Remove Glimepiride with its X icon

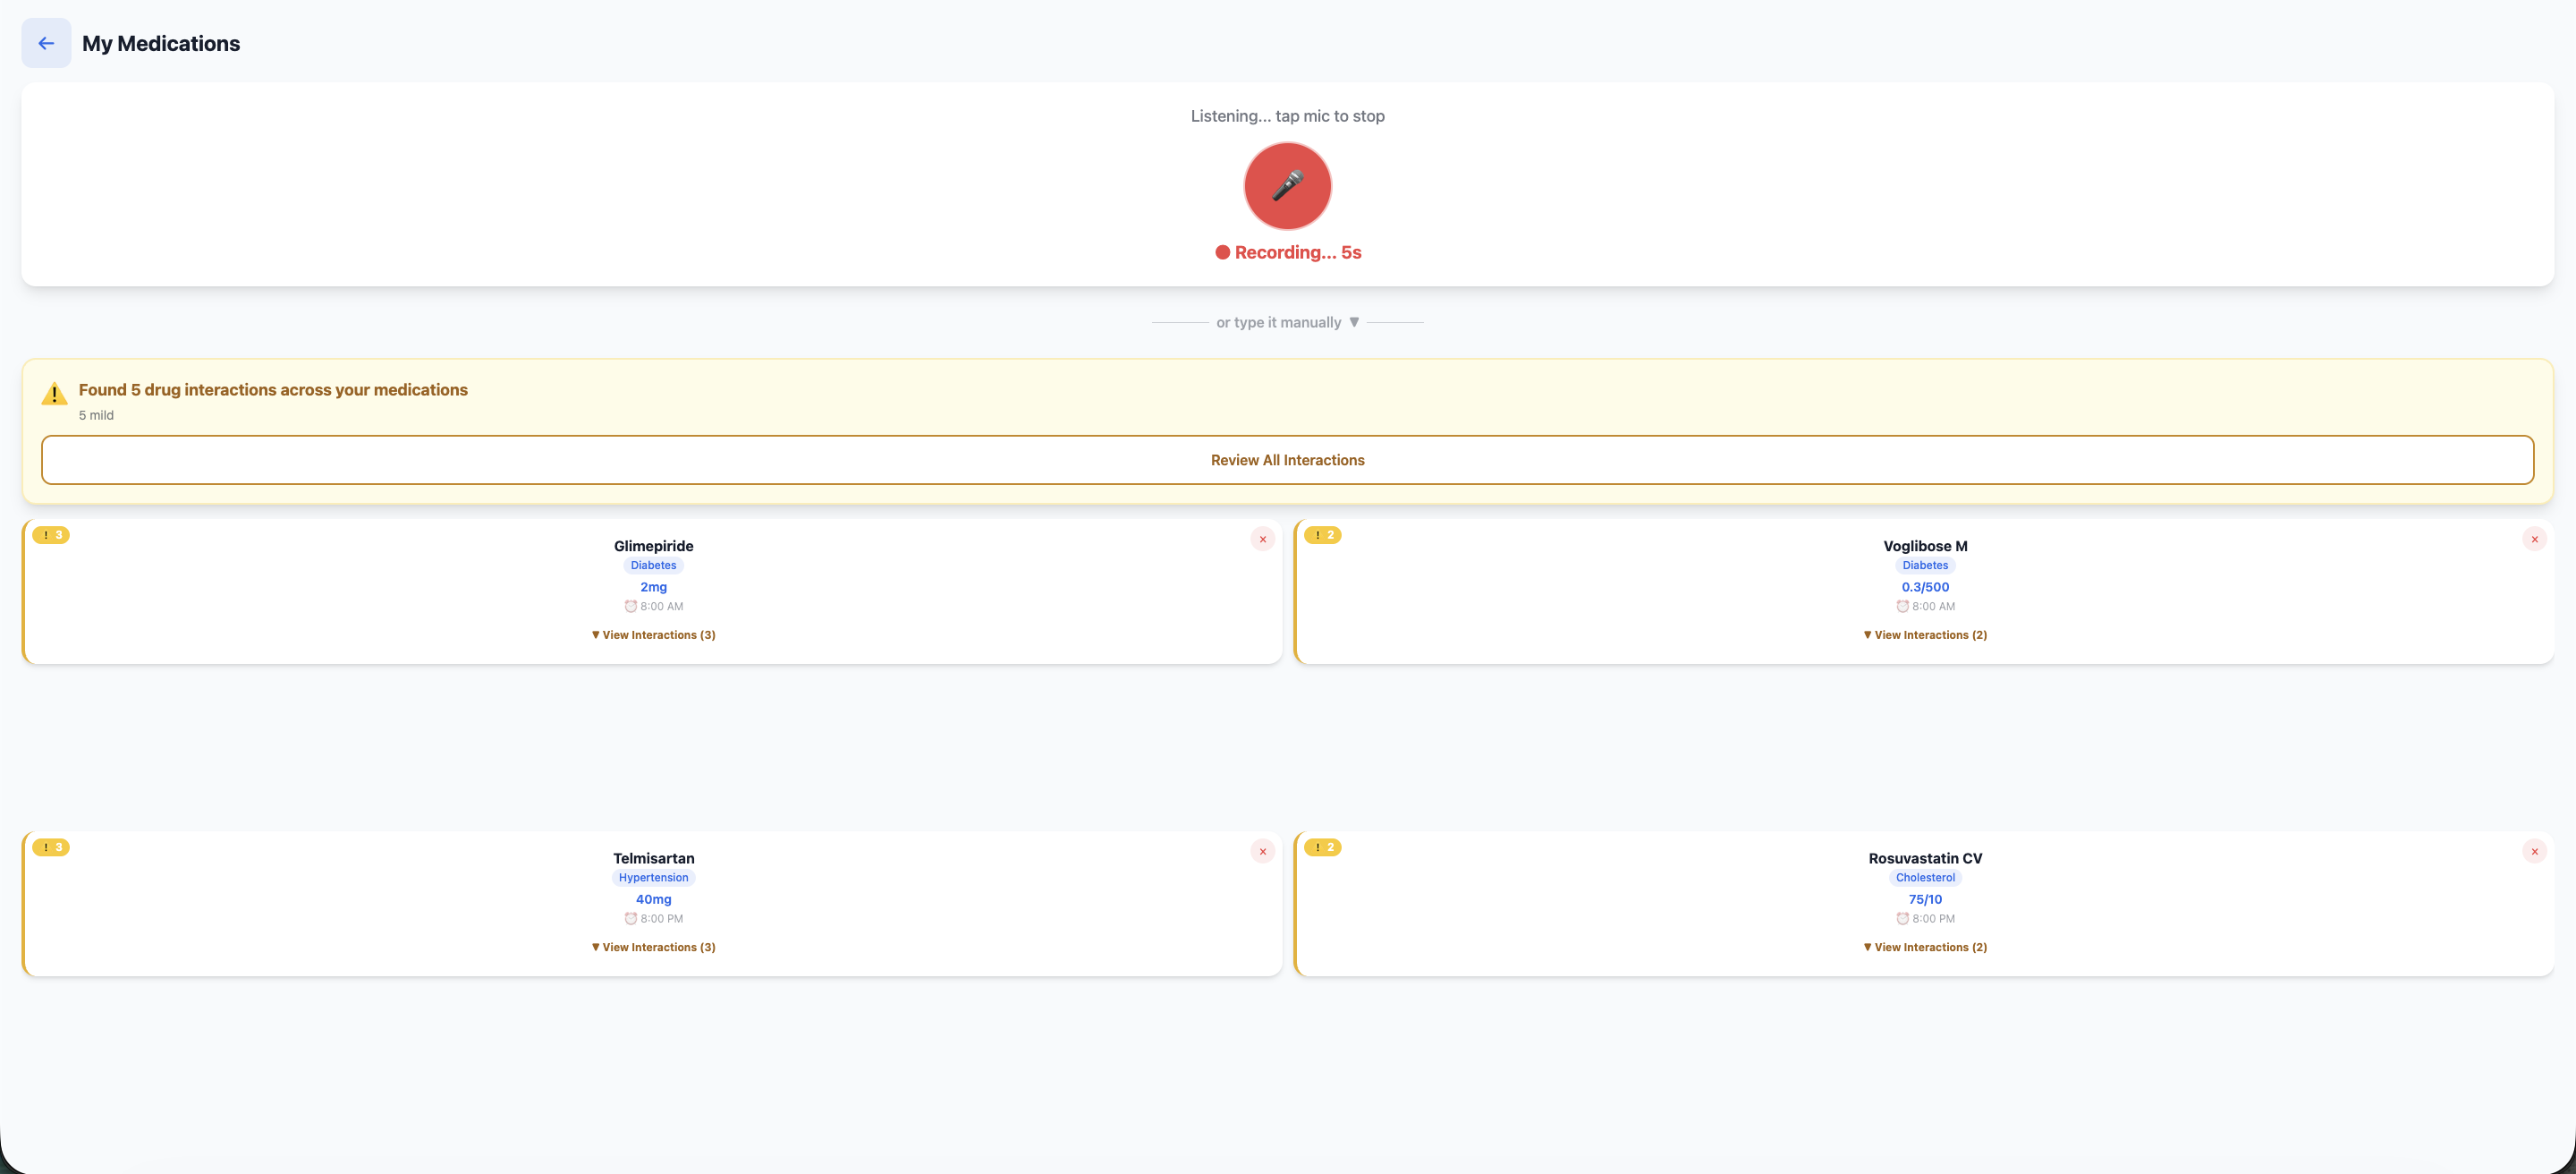click(x=1262, y=539)
